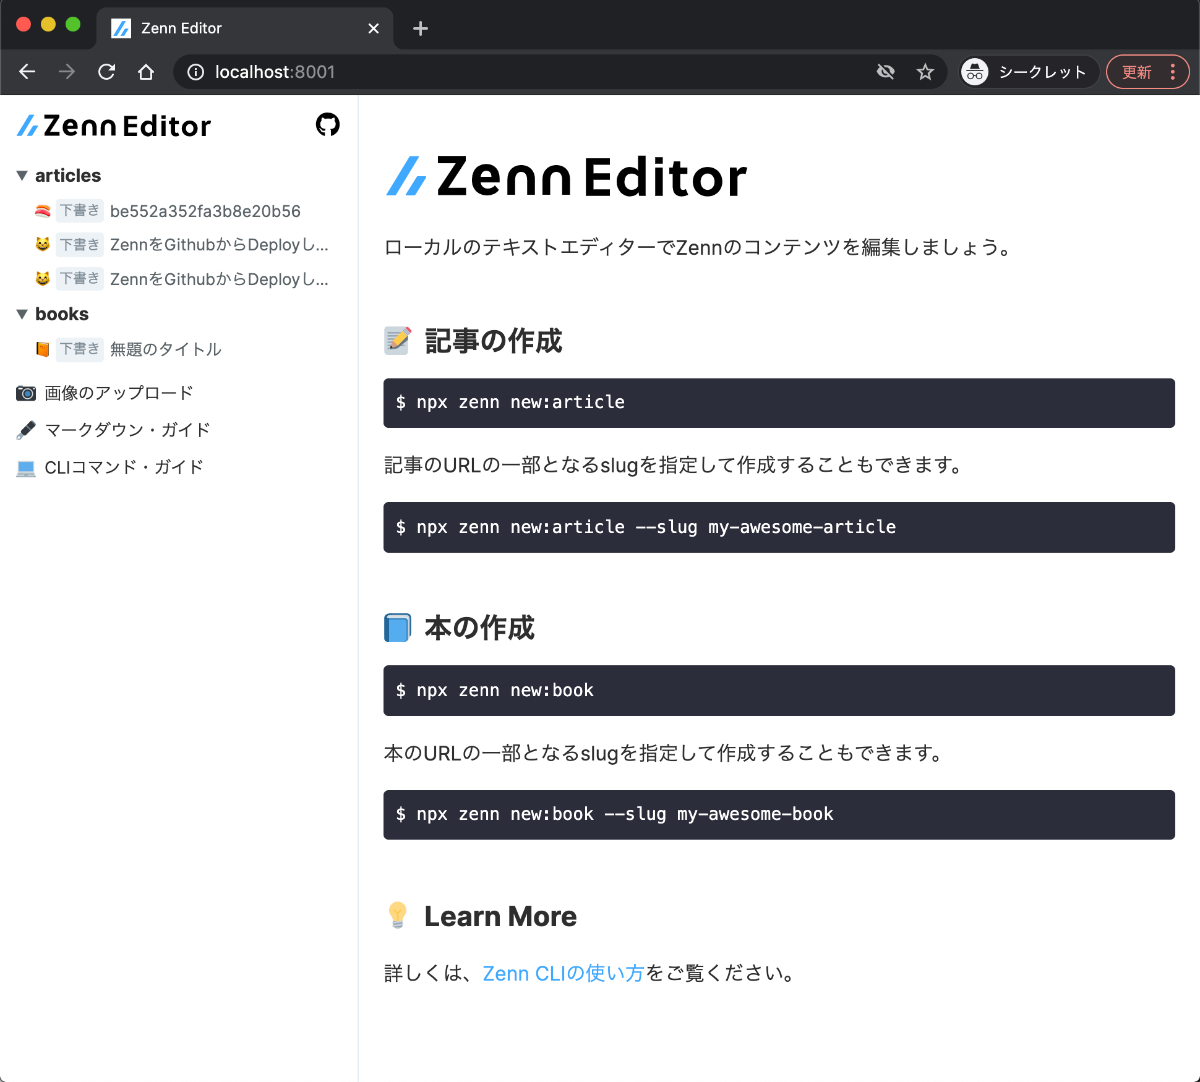The image size is (1200, 1082).
Task: Click the blue book icon by 本の作成
Action: pyautogui.click(x=398, y=628)
